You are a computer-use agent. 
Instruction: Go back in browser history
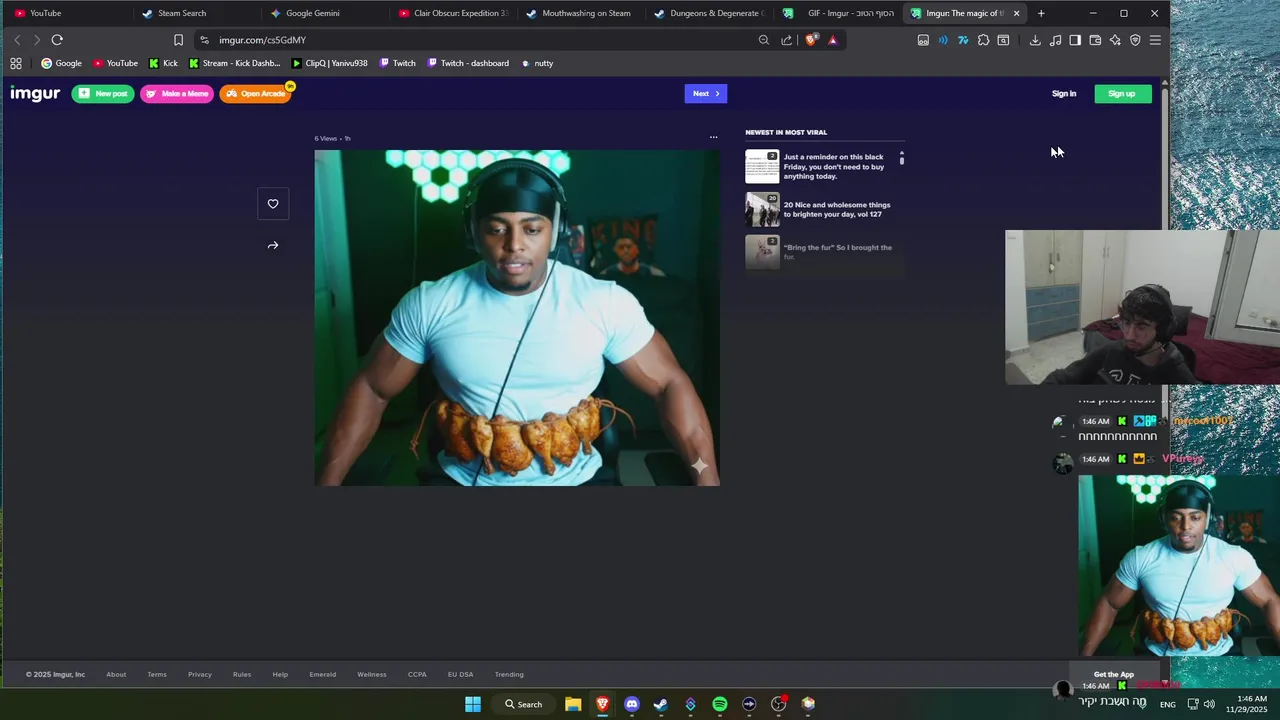(x=16, y=40)
